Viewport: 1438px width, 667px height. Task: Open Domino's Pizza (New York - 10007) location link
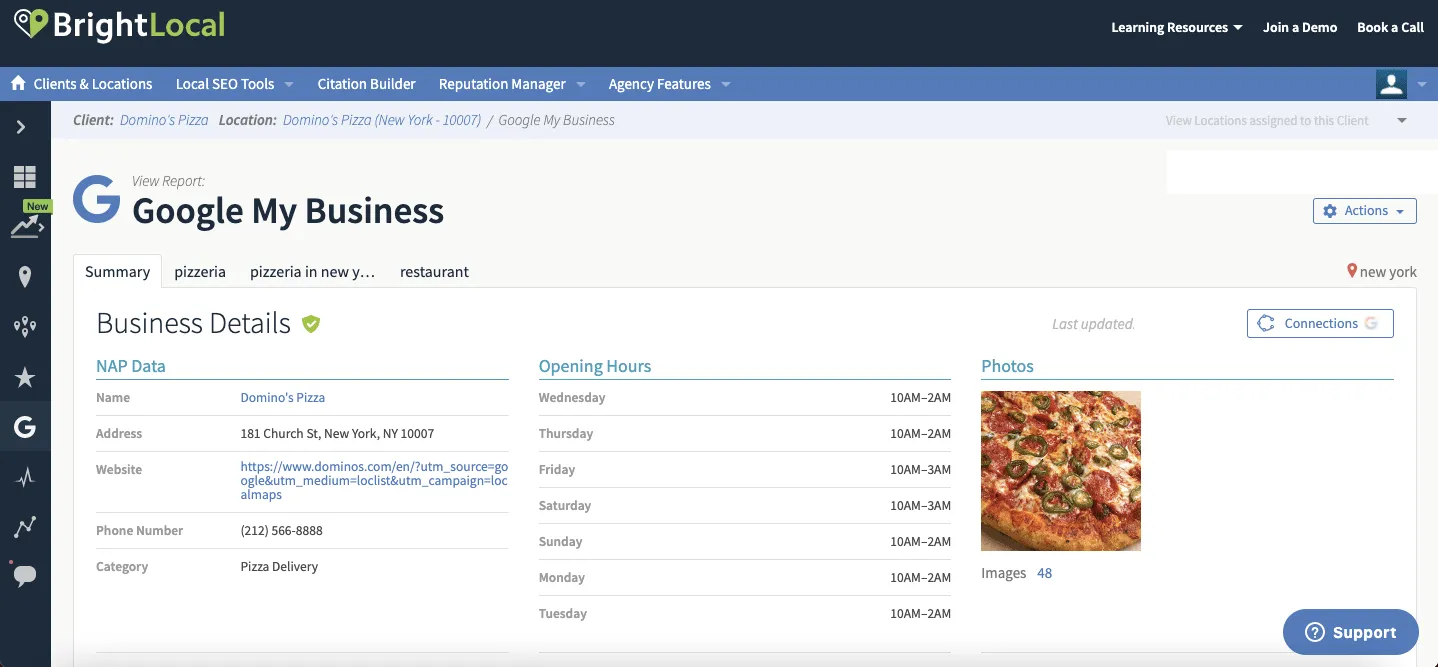(382, 120)
